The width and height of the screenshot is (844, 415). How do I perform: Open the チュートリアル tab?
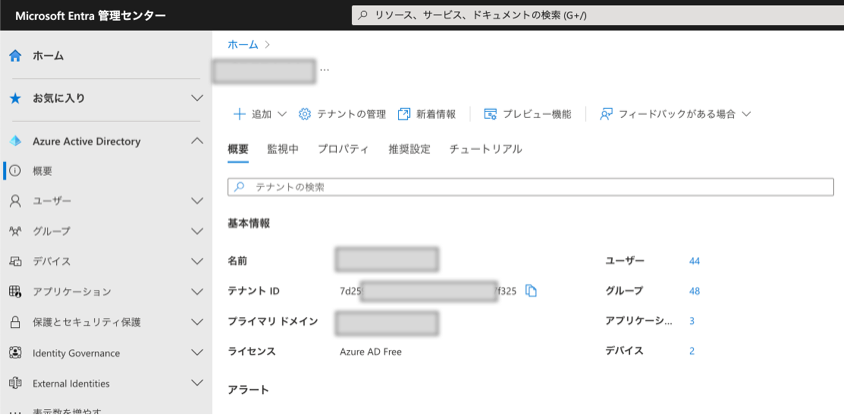point(486,150)
